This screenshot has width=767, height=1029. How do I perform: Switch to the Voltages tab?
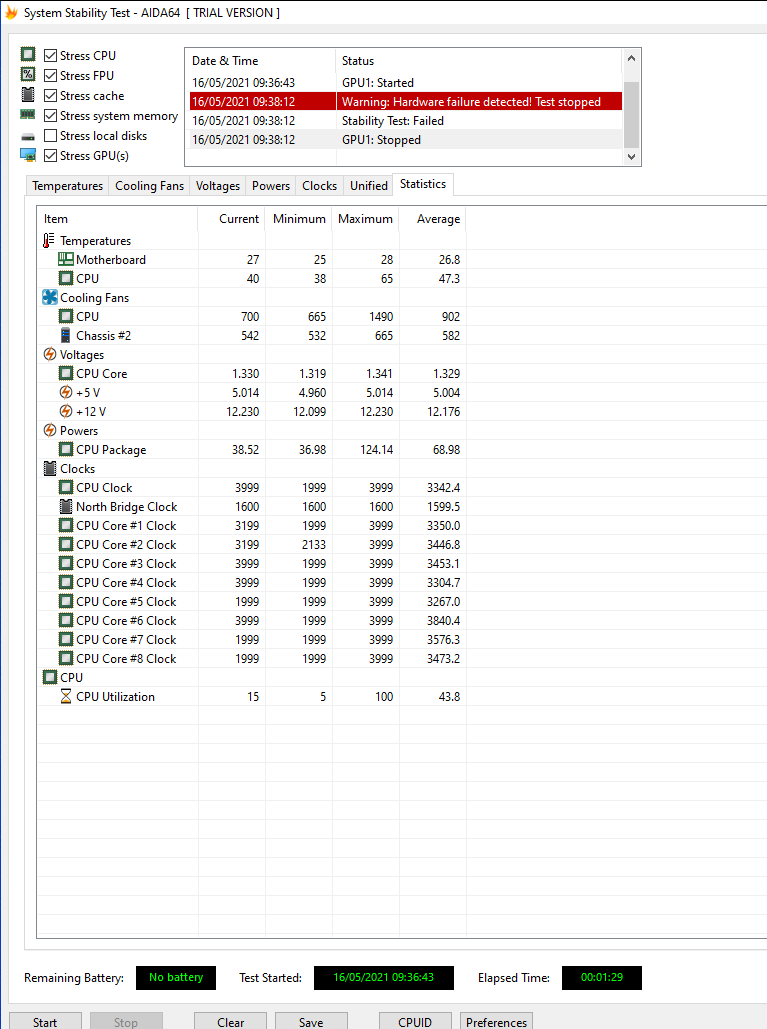218,186
